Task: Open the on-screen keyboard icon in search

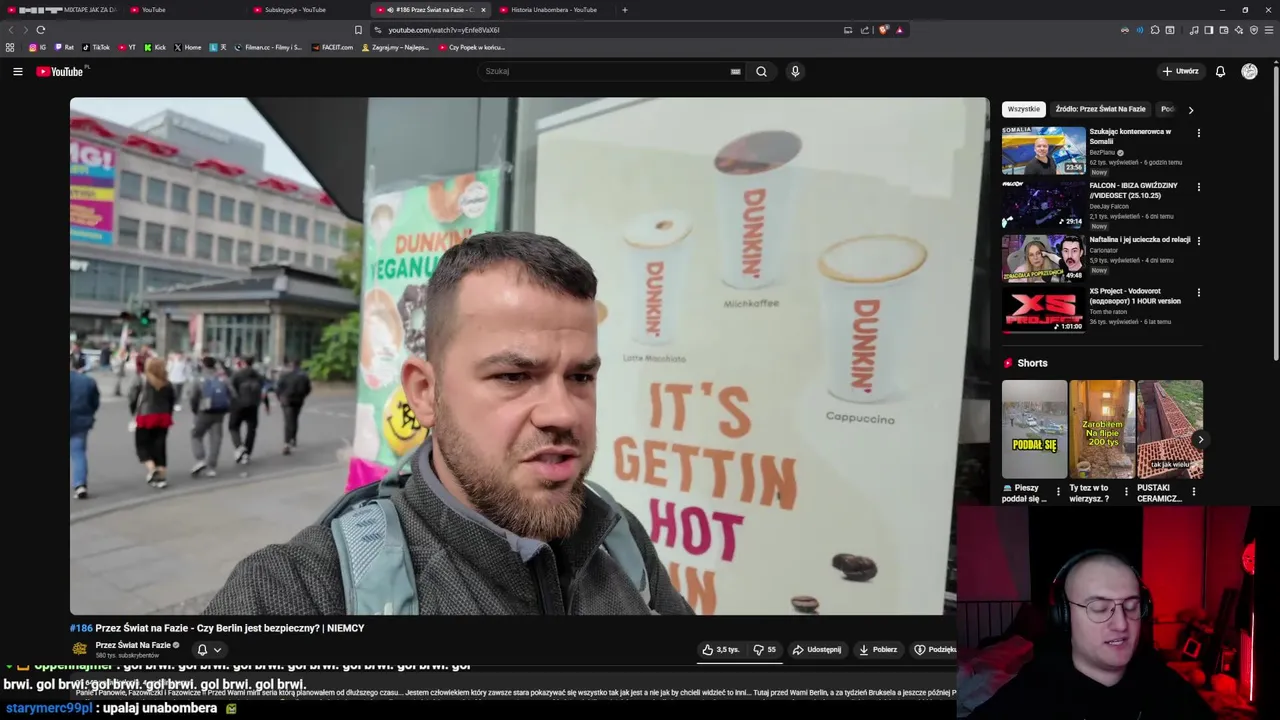Action: tap(736, 71)
